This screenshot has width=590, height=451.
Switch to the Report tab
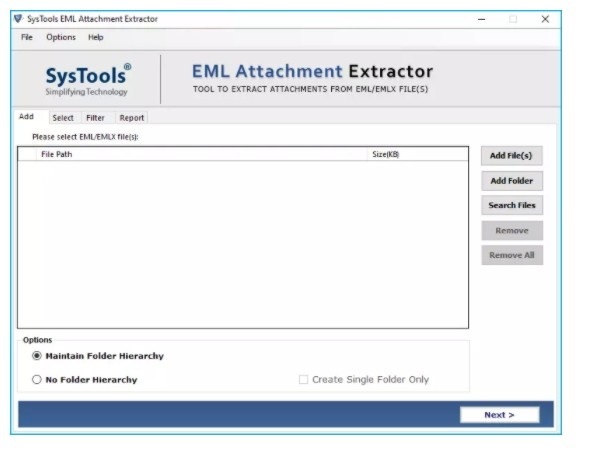132,118
